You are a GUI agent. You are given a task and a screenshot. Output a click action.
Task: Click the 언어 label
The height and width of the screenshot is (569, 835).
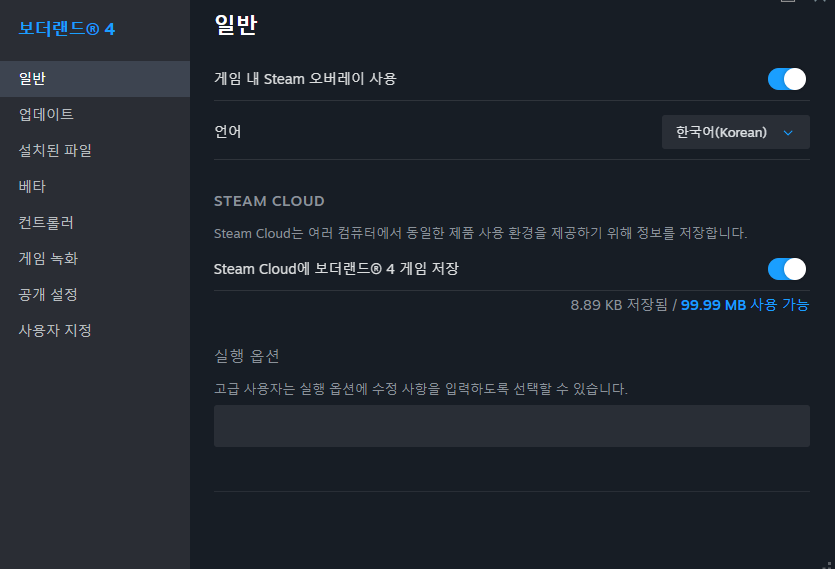coord(228,132)
